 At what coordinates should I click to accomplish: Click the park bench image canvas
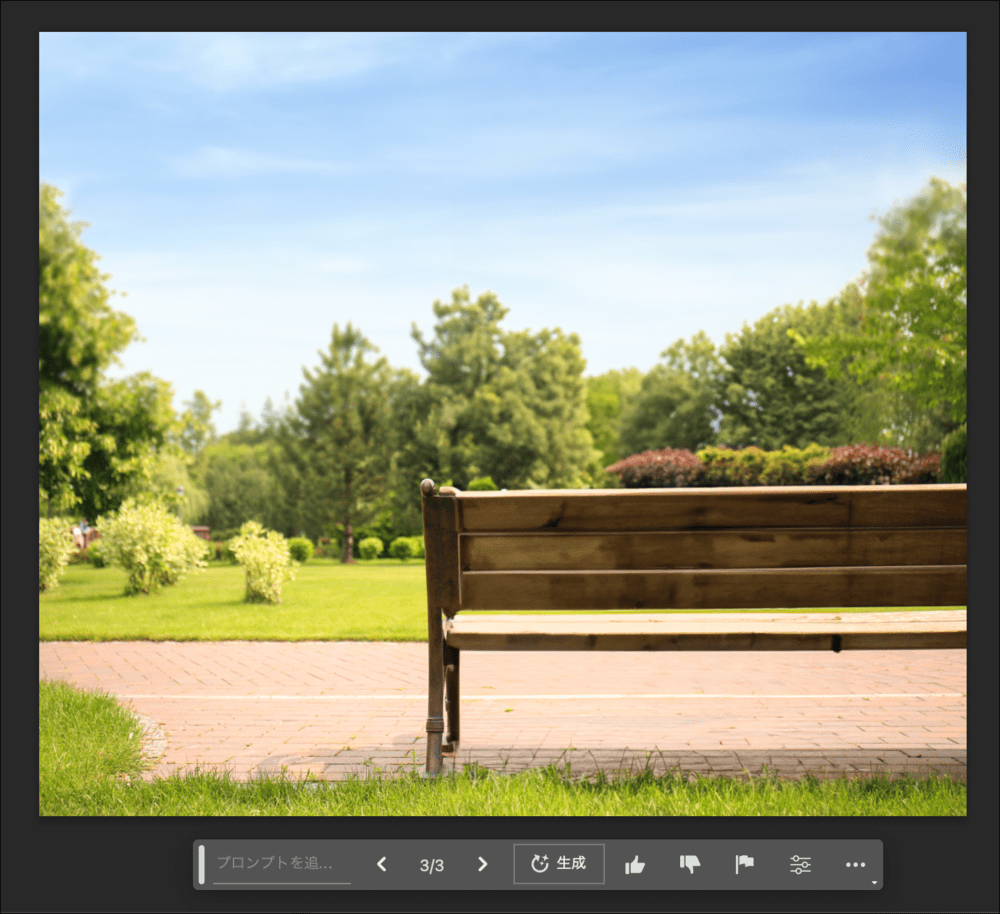[x=503, y=424]
